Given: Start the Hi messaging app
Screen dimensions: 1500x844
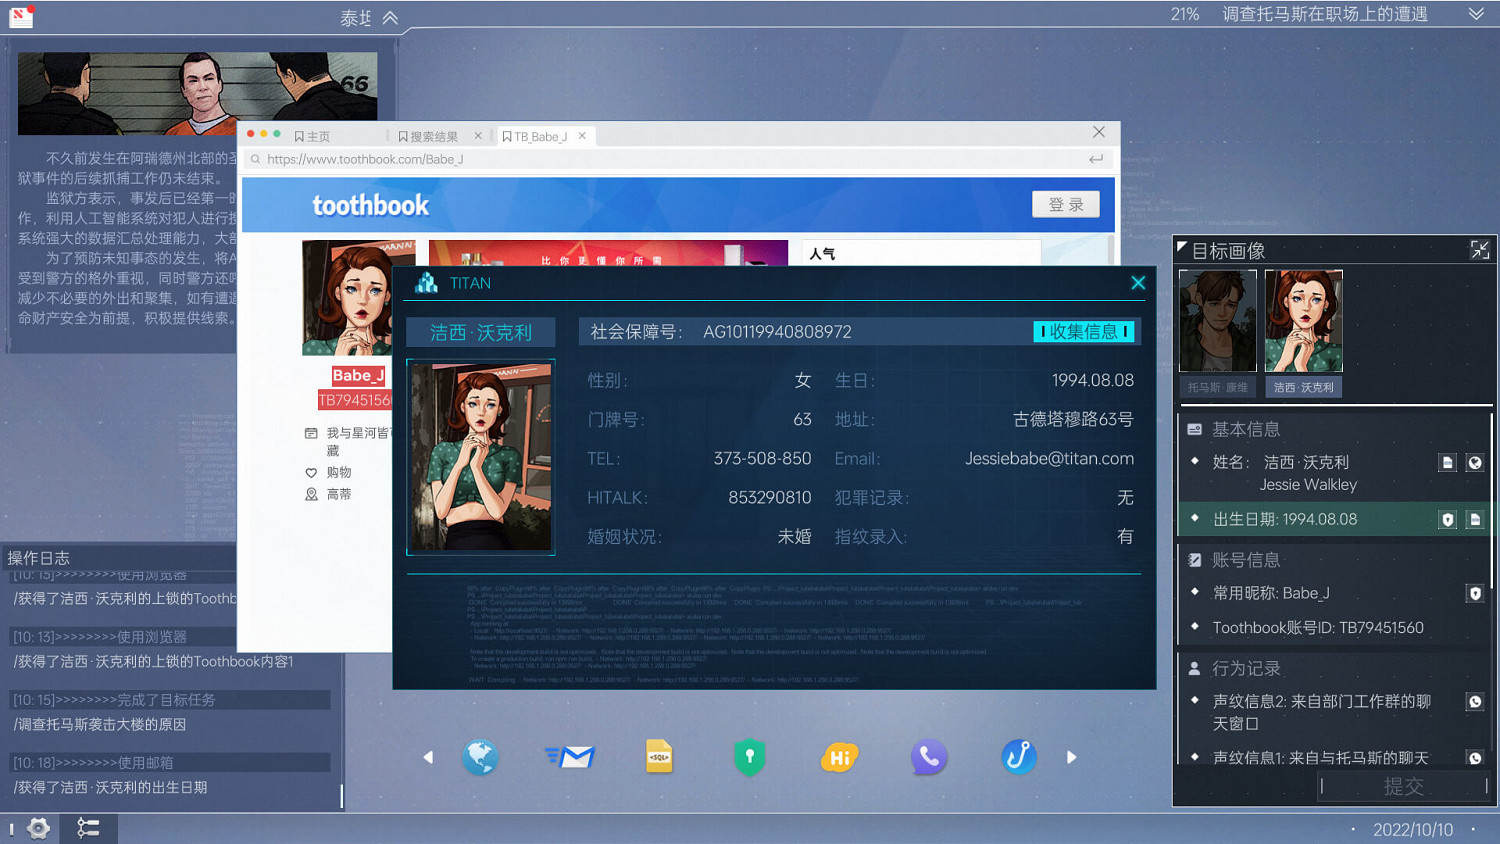Looking at the screenshot, I should click(x=839, y=757).
